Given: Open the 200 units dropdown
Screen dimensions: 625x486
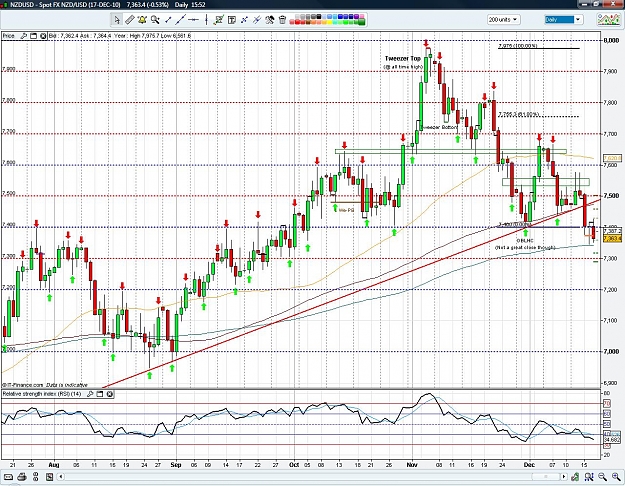Looking at the screenshot, I should tap(503, 19).
